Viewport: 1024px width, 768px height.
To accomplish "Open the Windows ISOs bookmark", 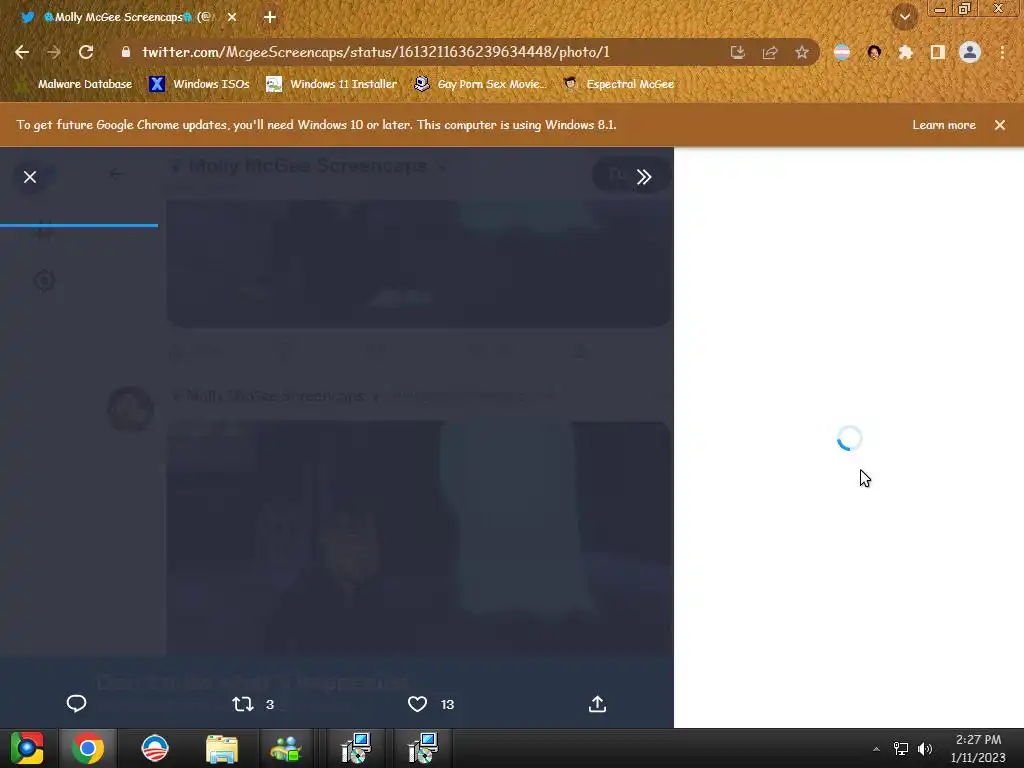I will point(200,84).
